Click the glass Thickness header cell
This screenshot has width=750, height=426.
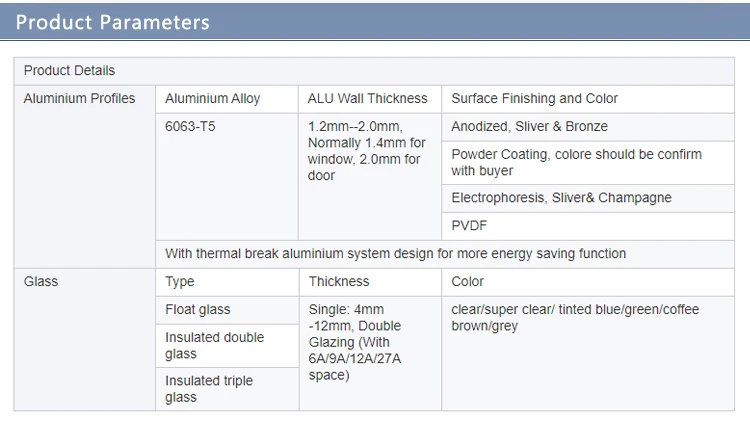pyautogui.click(x=370, y=282)
